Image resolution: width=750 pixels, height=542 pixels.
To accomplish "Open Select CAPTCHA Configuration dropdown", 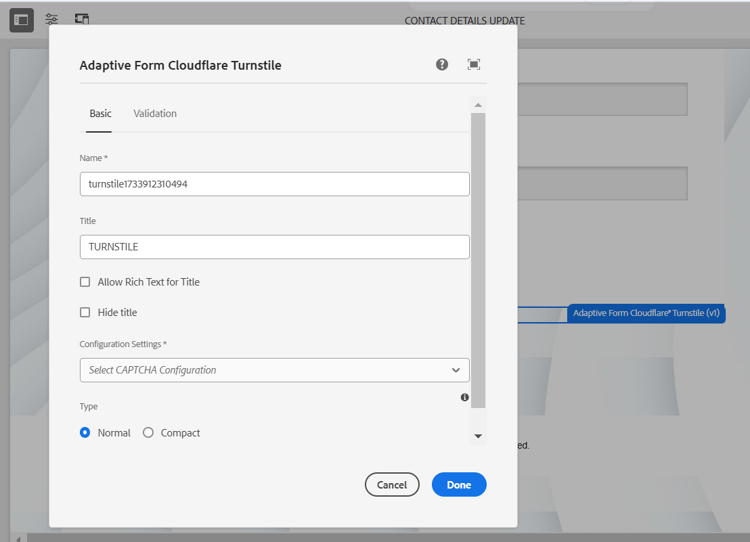I will pos(275,370).
